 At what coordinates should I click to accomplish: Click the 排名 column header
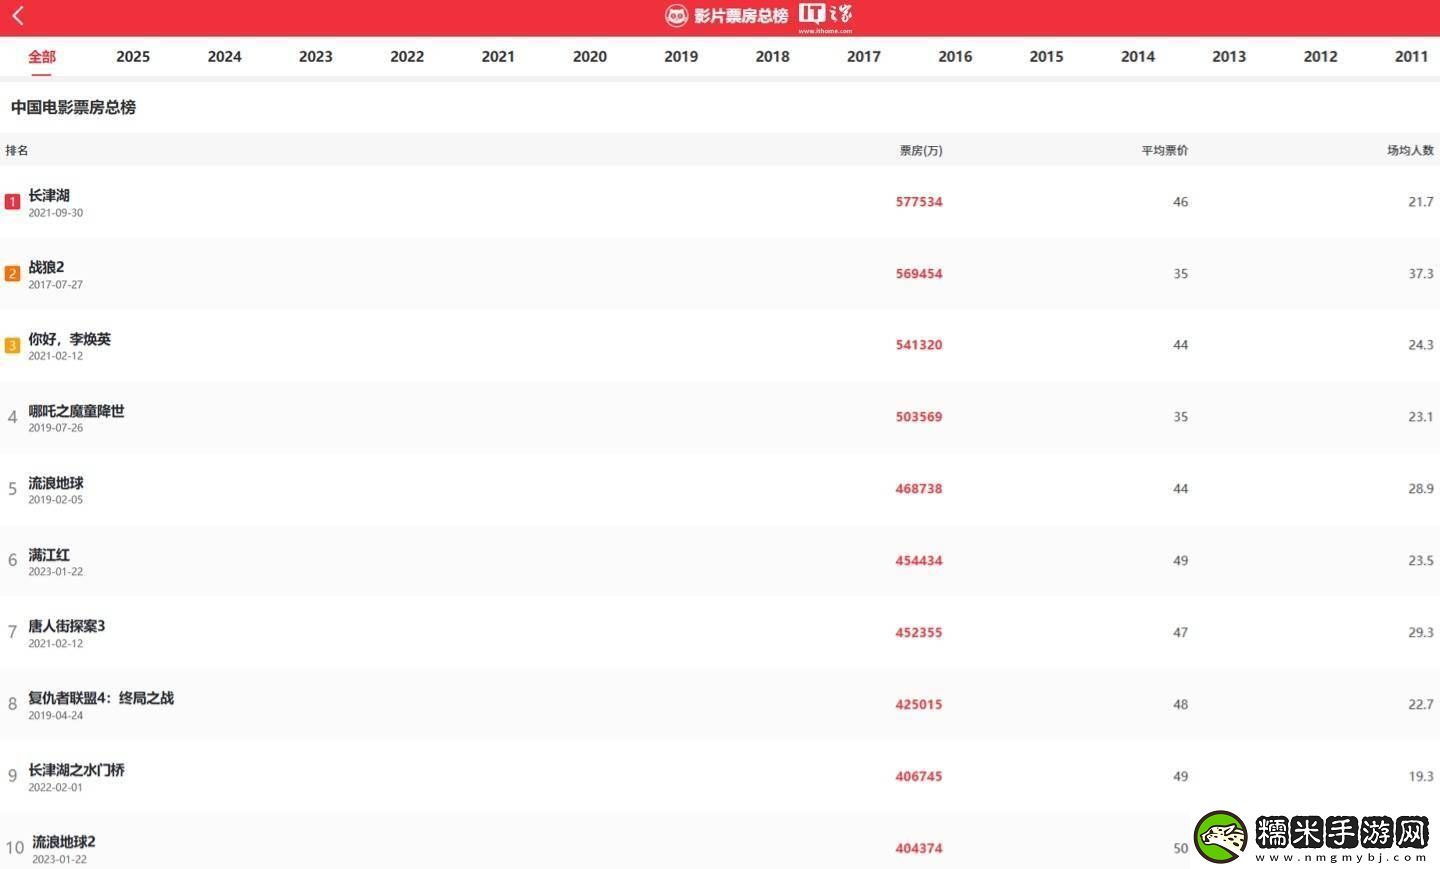(17, 151)
